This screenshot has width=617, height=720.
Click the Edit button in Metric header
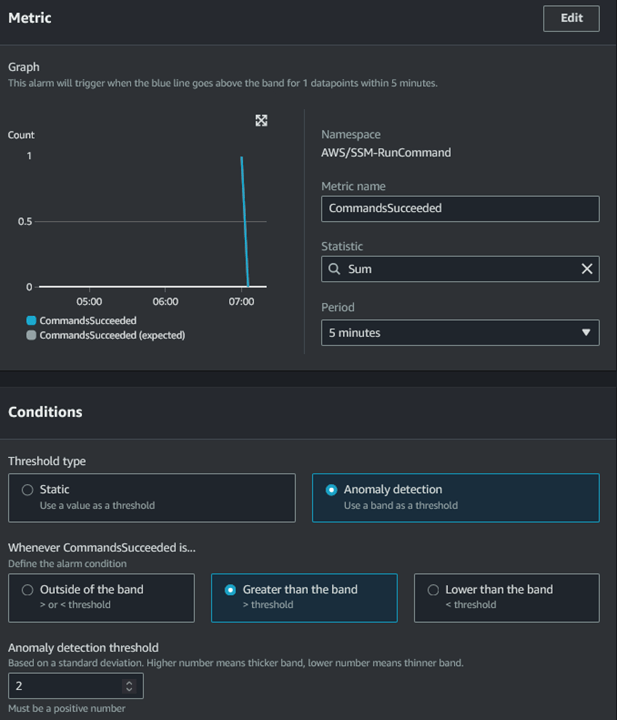click(571, 18)
